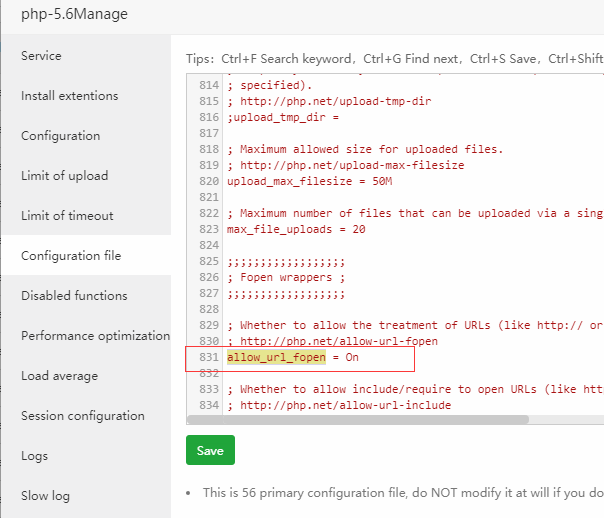Open Session configuration
The height and width of the screenshot is (518, 604).
pos(83,416)
